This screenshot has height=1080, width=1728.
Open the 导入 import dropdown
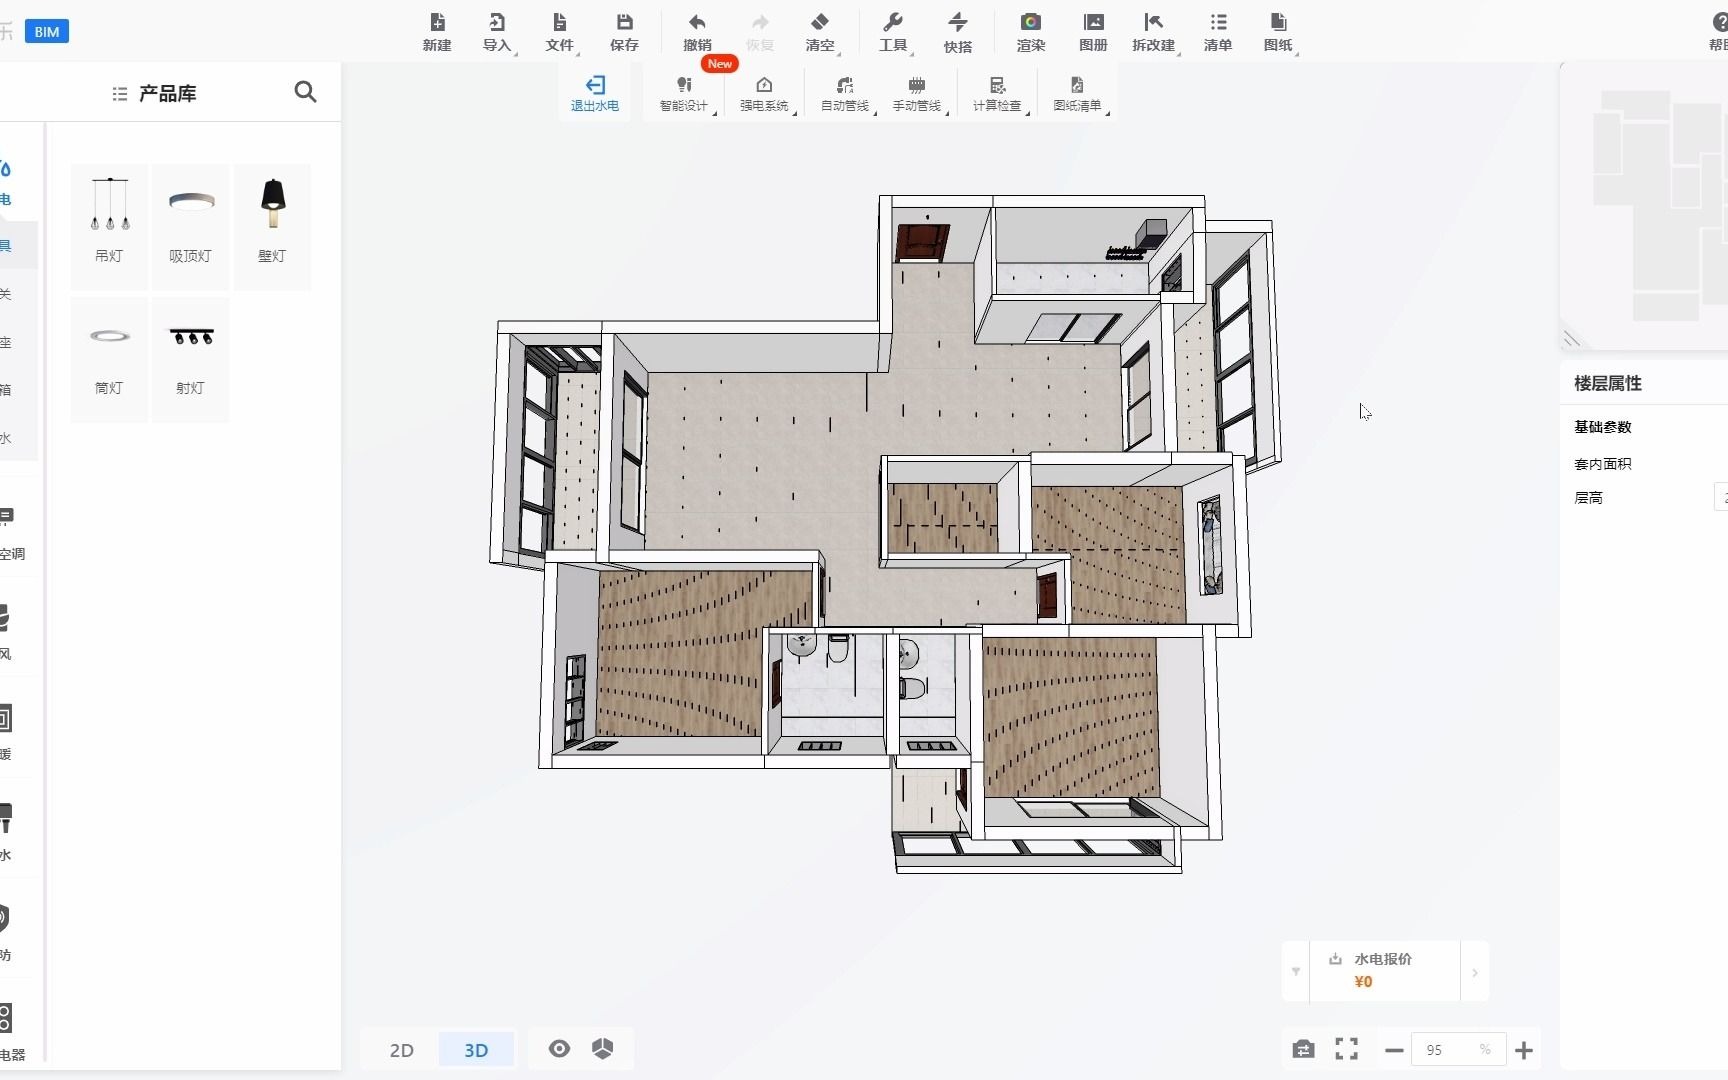pos(497,32)
